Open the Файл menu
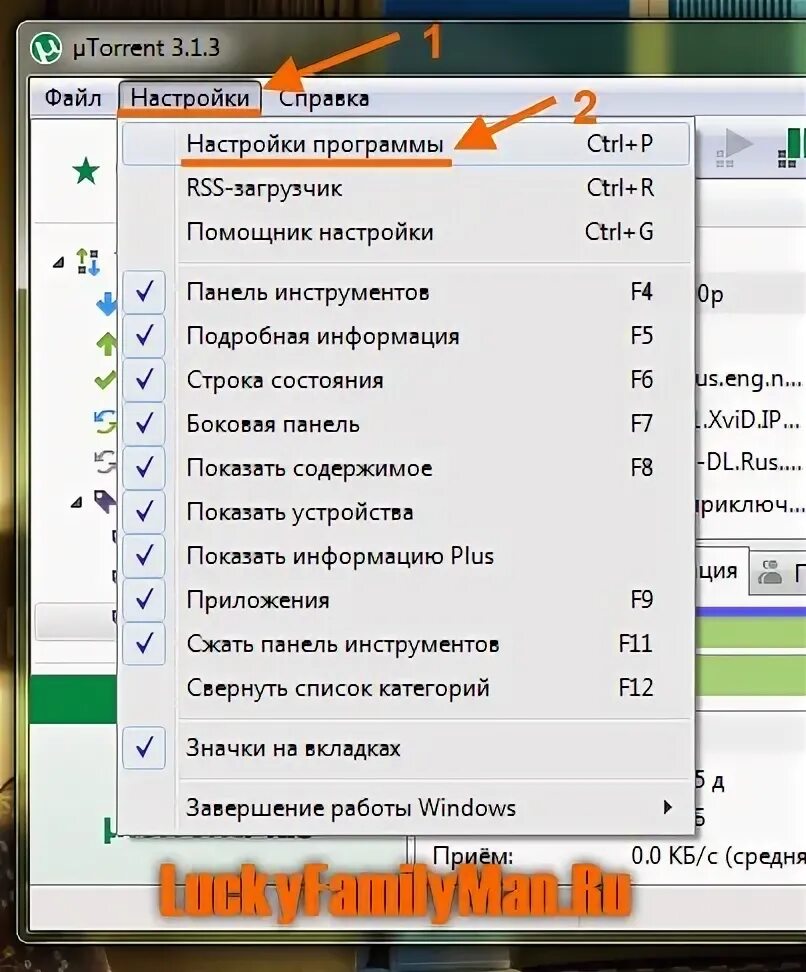Screen dimensions: 806x972 click(x=73, y=98)
